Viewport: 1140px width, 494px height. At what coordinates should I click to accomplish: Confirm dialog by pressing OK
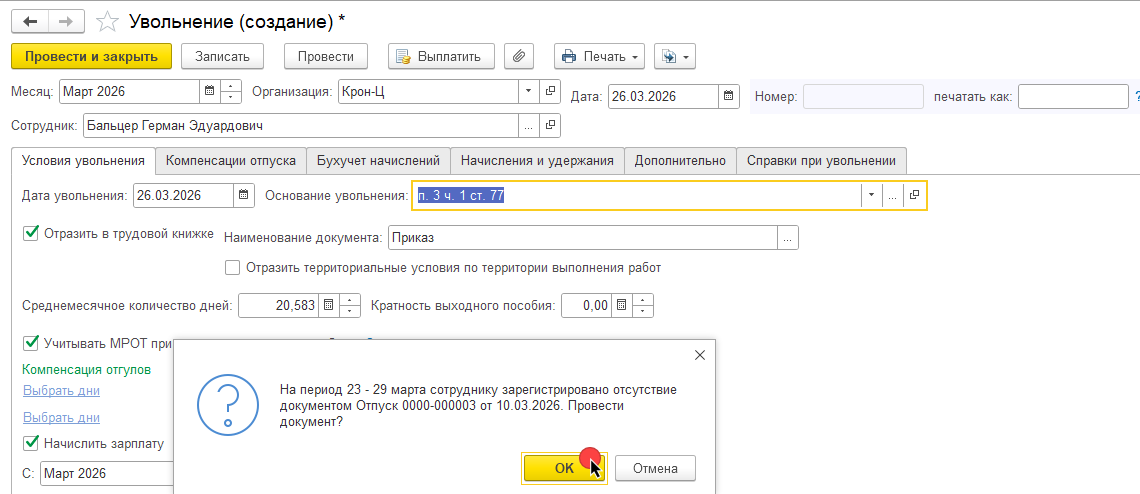[563, 468]
